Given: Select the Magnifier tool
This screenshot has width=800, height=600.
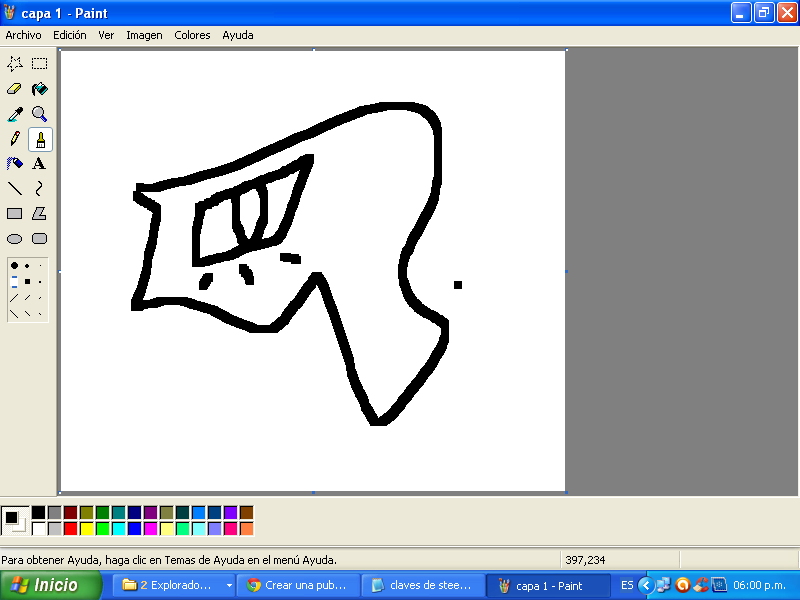Looking at the screenshot, I should pyautogui.click(x=40, y=114).
